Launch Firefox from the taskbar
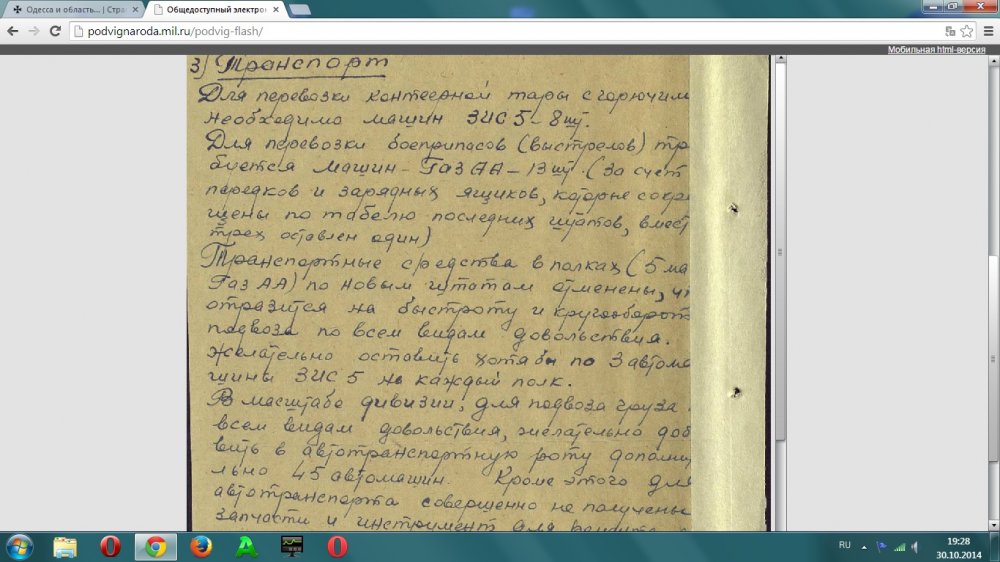Screen dimensions: 1000x562 (x=202, y=547)
